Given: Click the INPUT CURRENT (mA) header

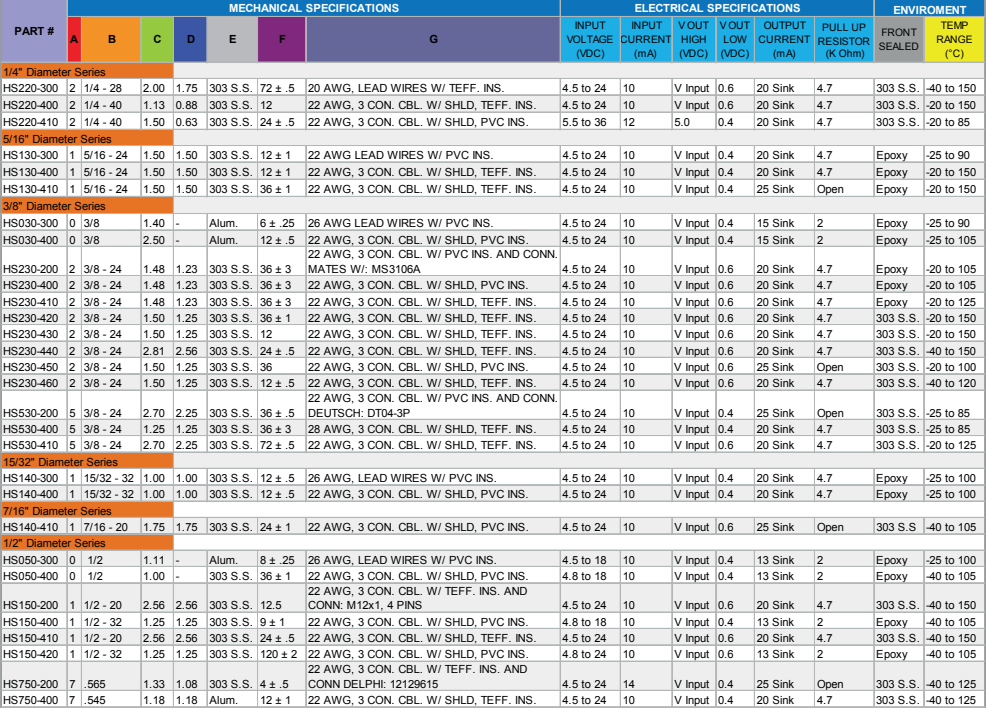Looking at the screenshot, I should point(646,39).
